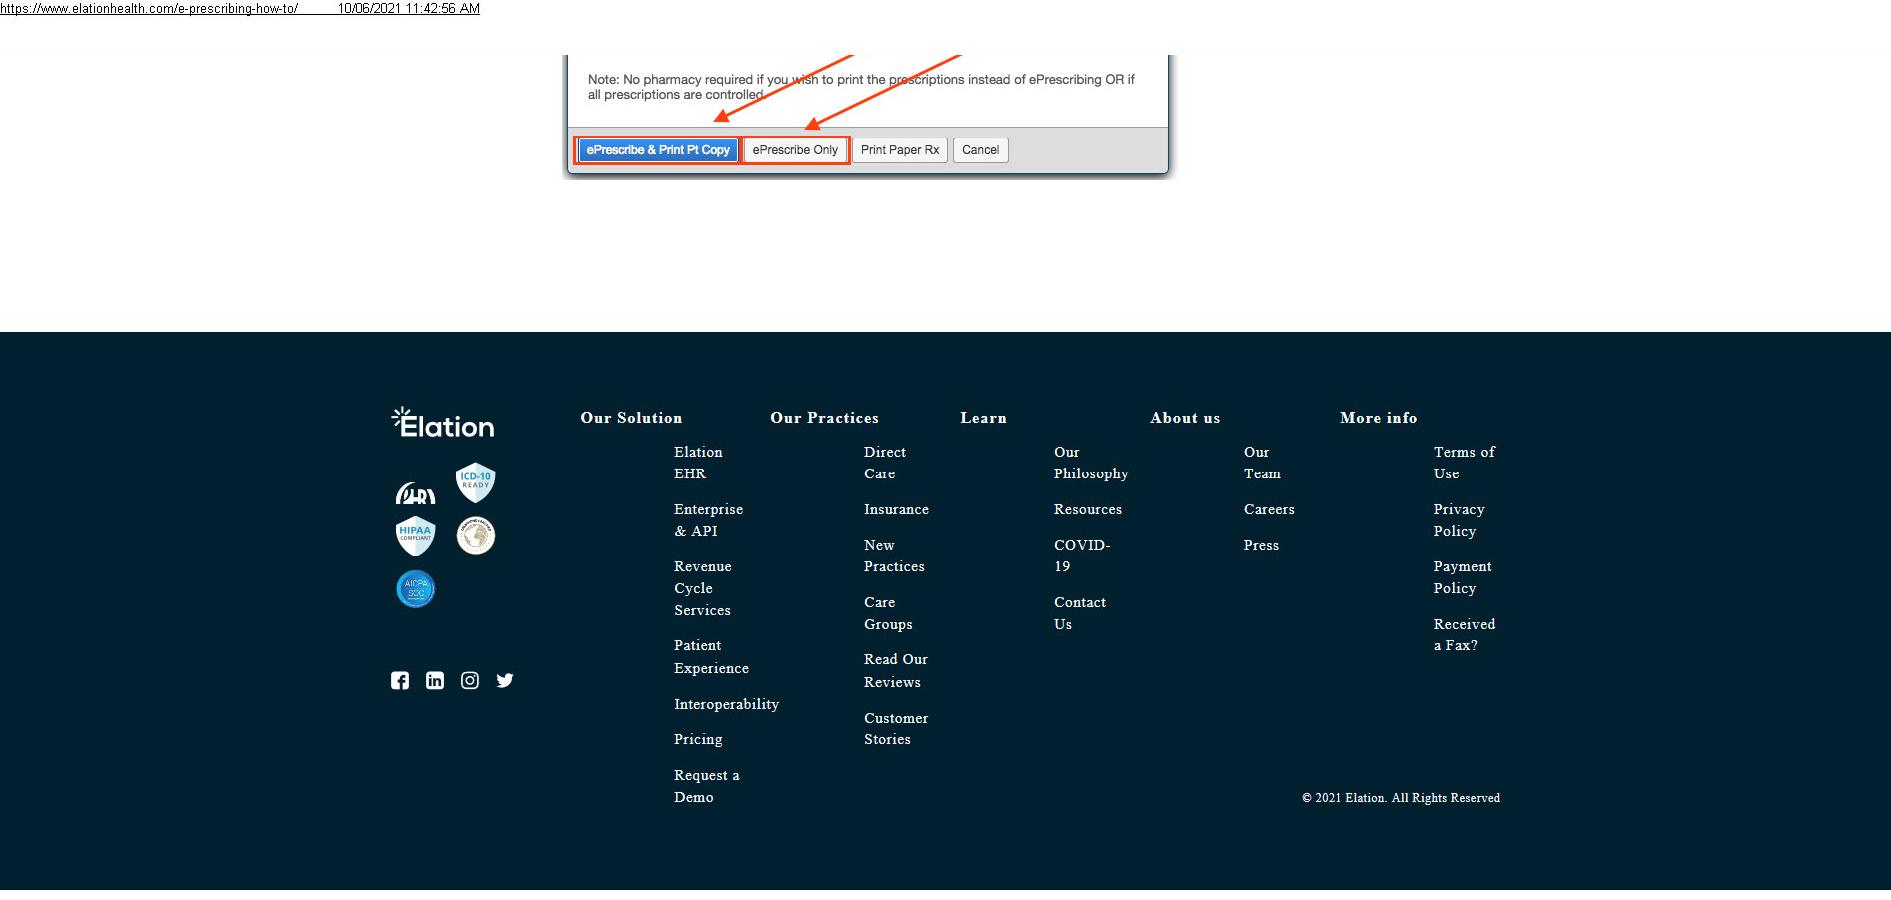Click the HIPAA Compliant badge
1891x900 pixels.
(x=415, y=536)
